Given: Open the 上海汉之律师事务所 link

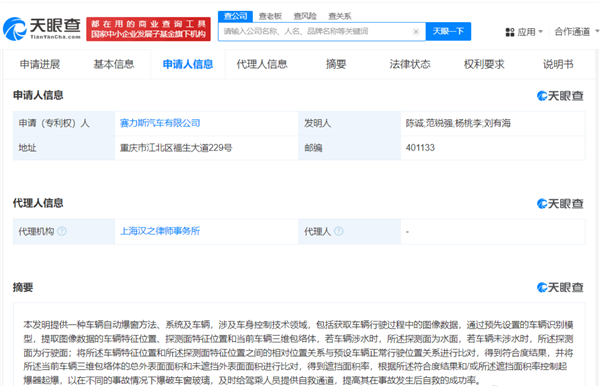Looking at the screenshot, I should (160, 231).
